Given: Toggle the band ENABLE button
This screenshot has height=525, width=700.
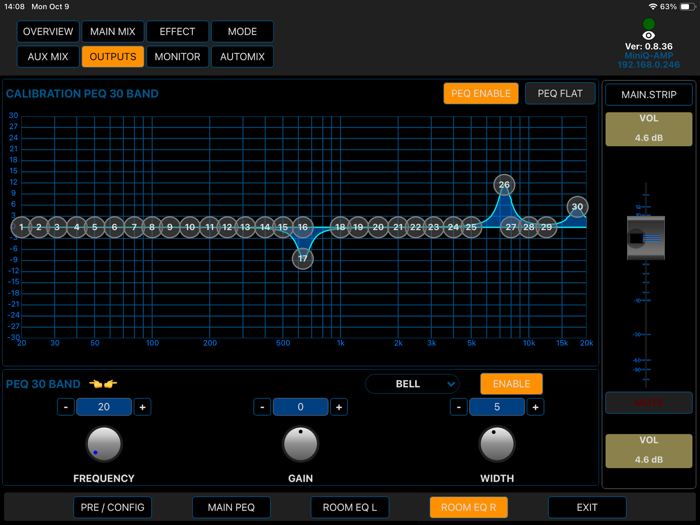Looking at the screenshot, I should (512, 384).
